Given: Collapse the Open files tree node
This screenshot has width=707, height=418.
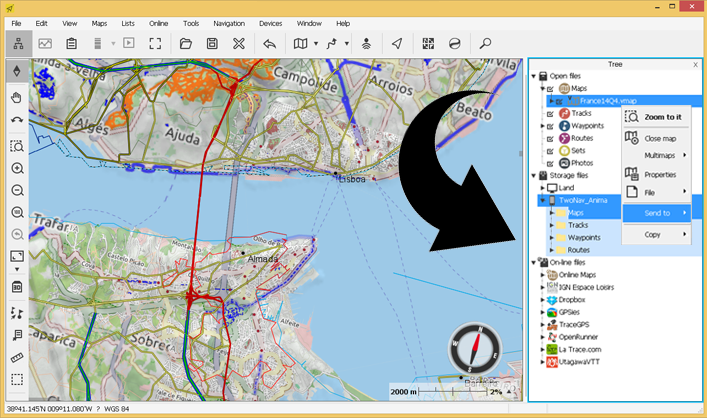Looking at the screenshot, I should (x=534, y=76).
